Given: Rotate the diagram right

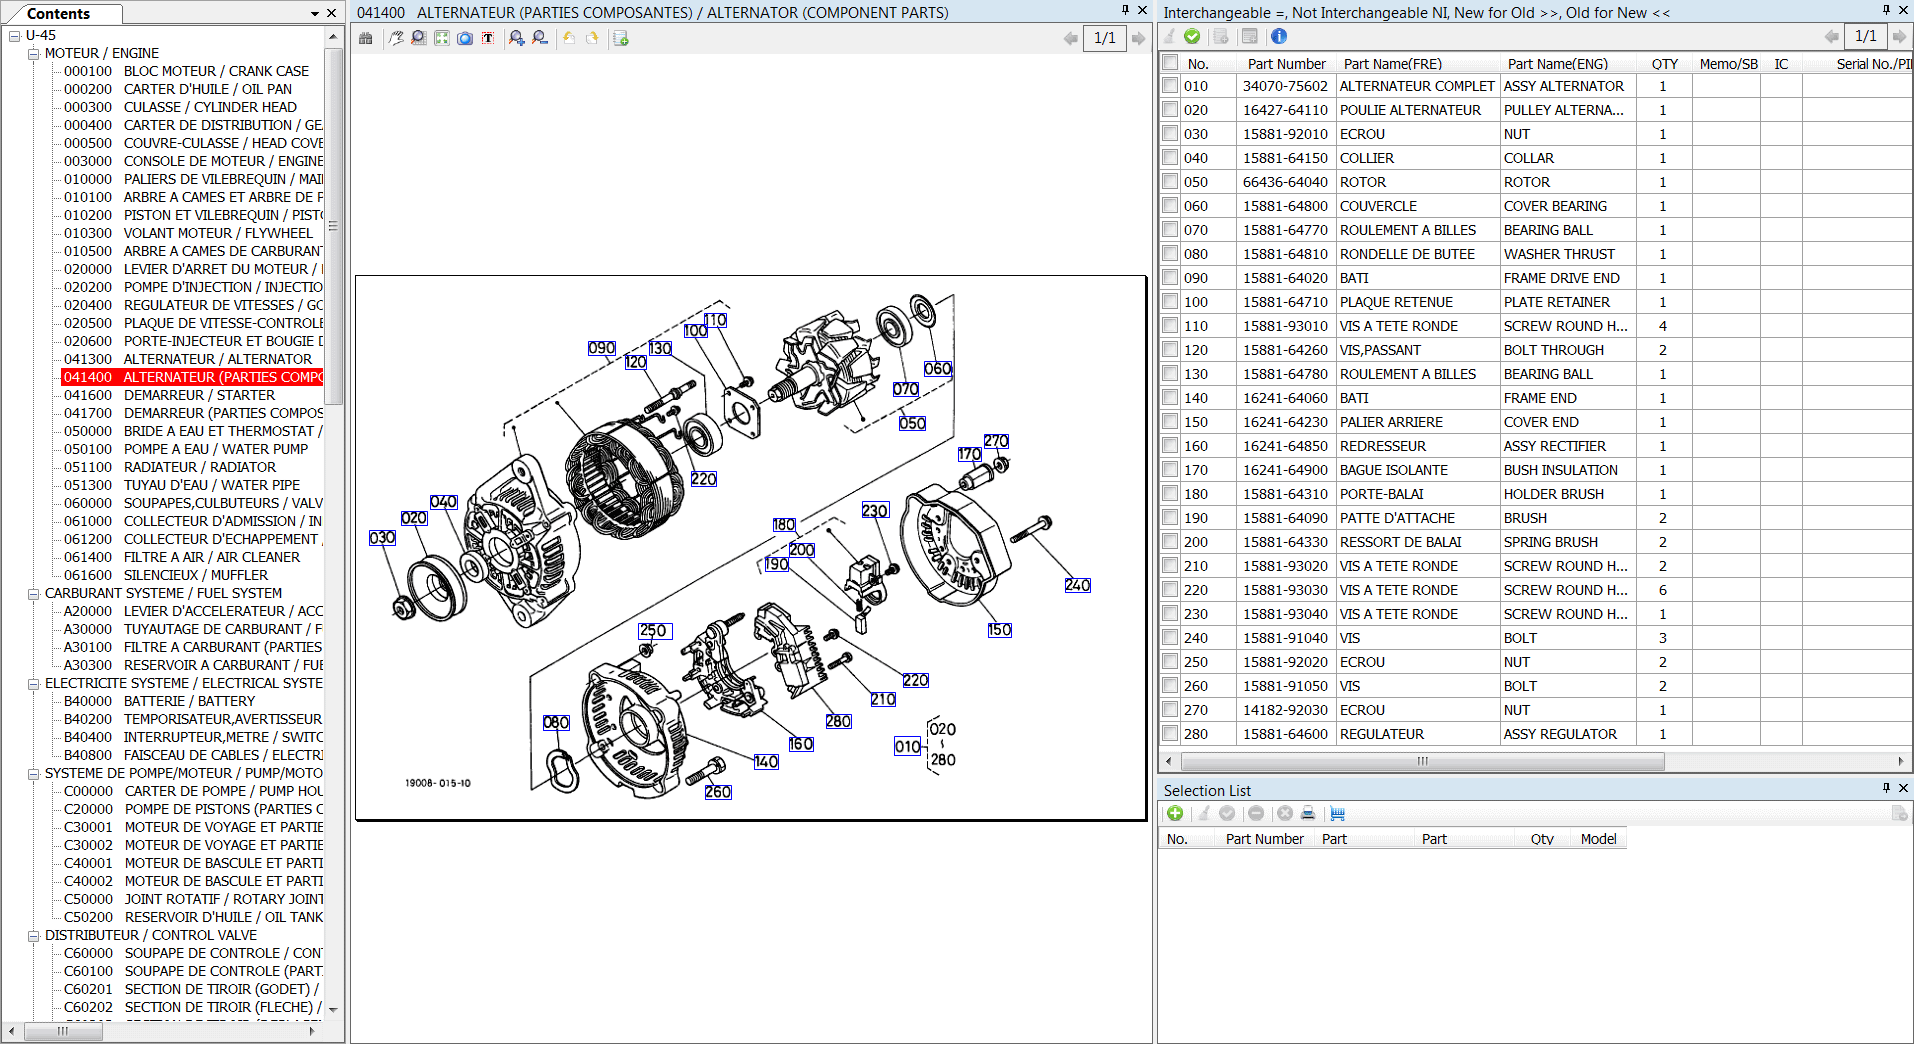Looking at the screenshot, I should coord(592,38).
